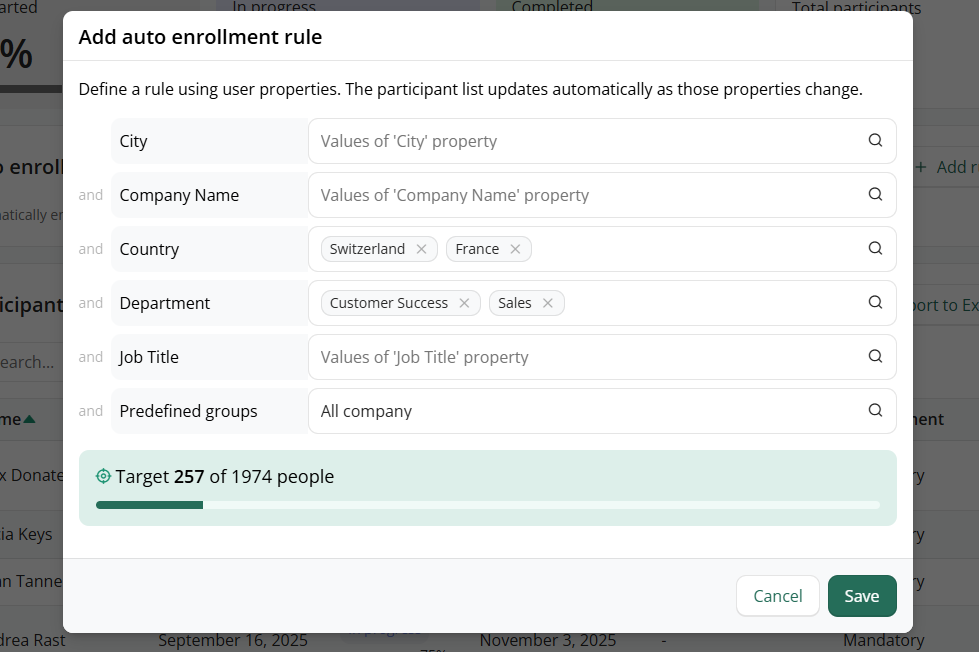
Task: Click the Predefined groups All company field
Action: pos(580,411)
